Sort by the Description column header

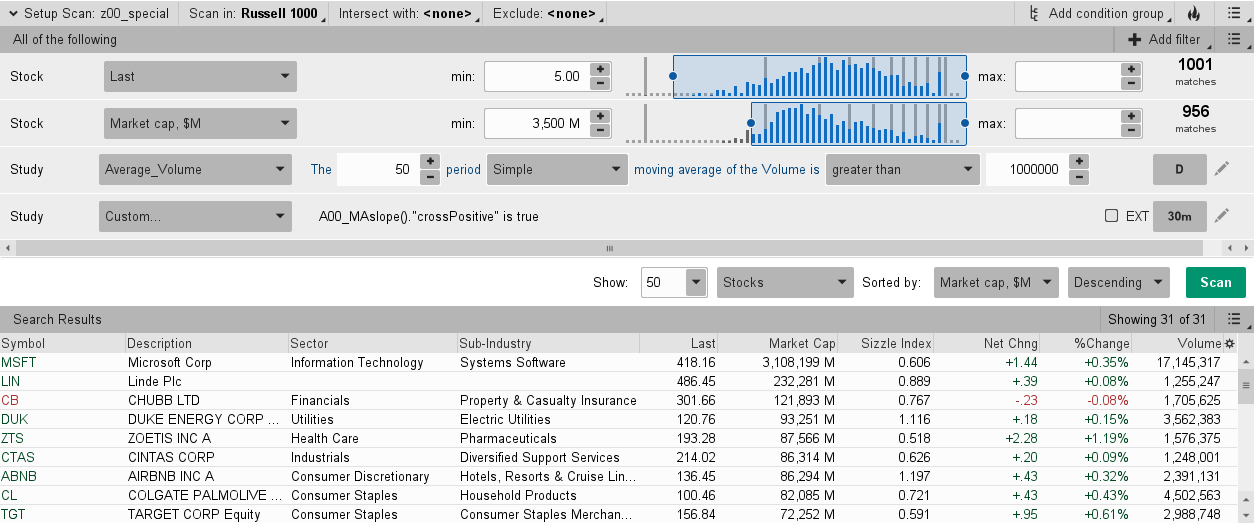coord(206,344)
